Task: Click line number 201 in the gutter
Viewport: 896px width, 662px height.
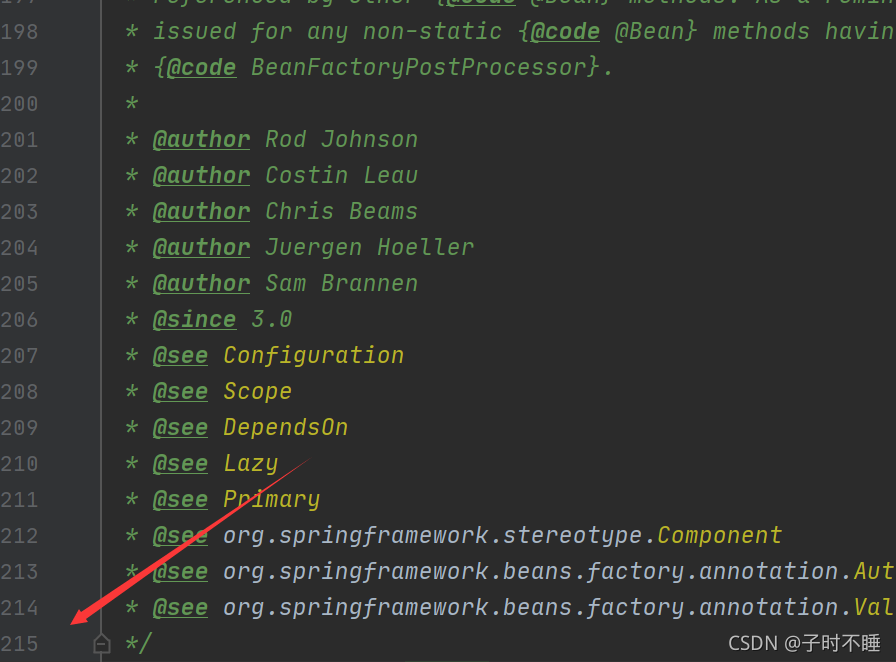Action: (x=19, y=140)
